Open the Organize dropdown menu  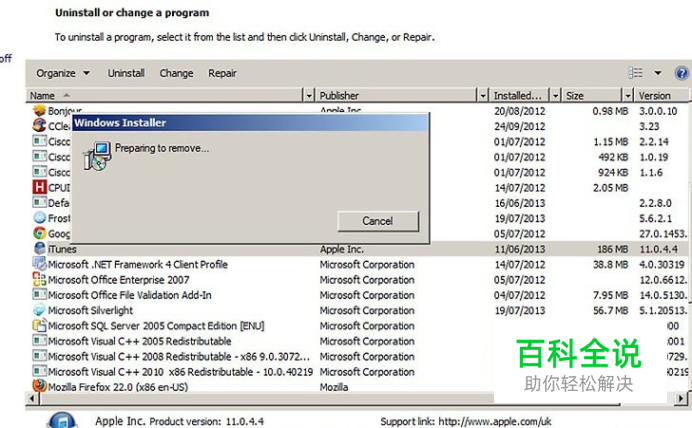(63, 73)
